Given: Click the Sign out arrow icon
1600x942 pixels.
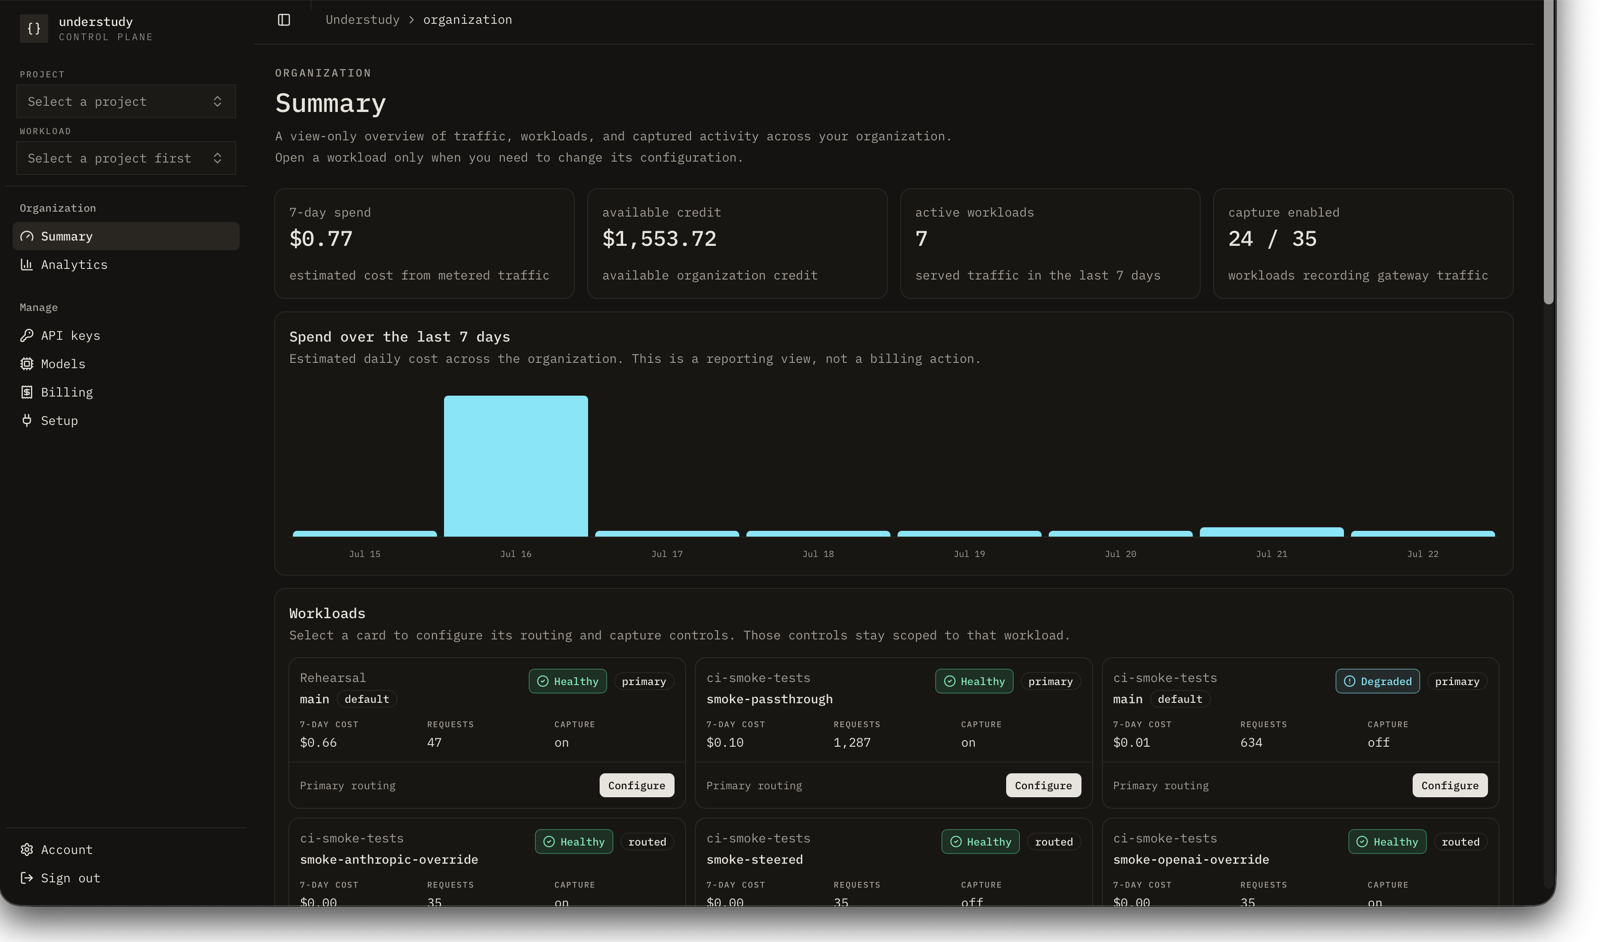Looking at the screenshot, I should pyautogui.click(x=27, y=878).
